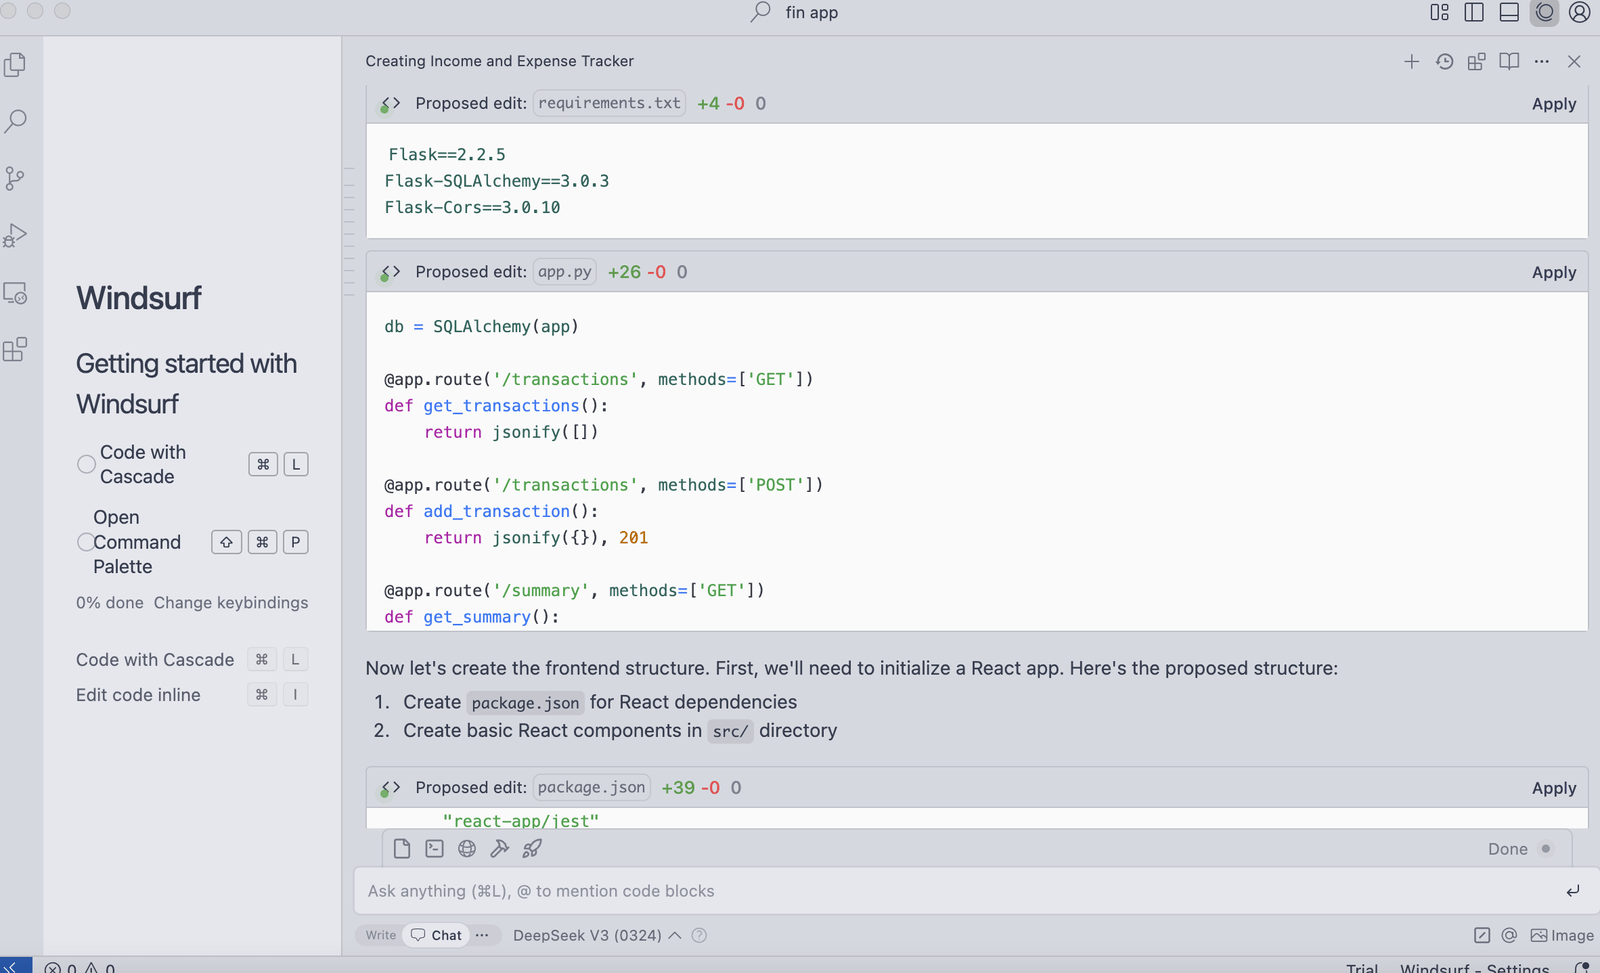Click the 'Creating Income and Expense Tracker' title
The height and width of the screenshot is (973, 1600).
499,61
